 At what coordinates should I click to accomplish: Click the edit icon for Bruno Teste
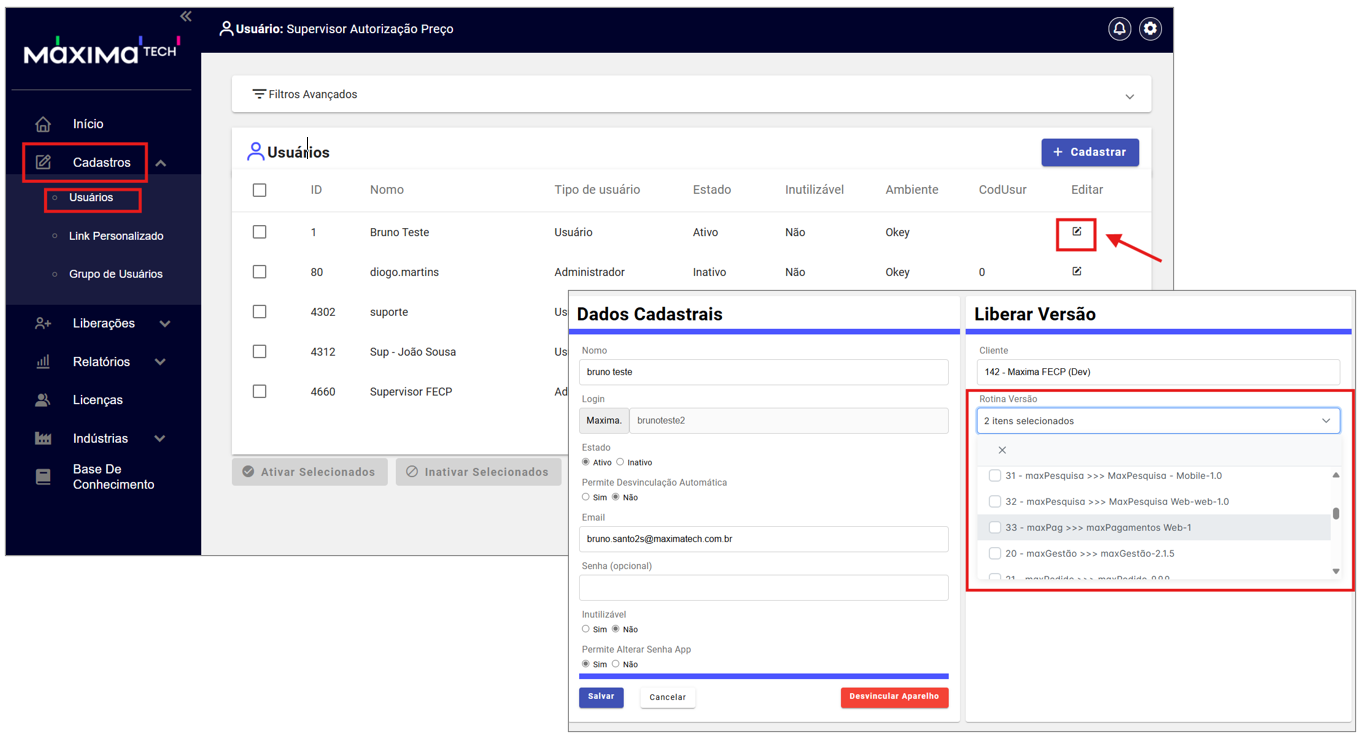(x=1077, y=232)
